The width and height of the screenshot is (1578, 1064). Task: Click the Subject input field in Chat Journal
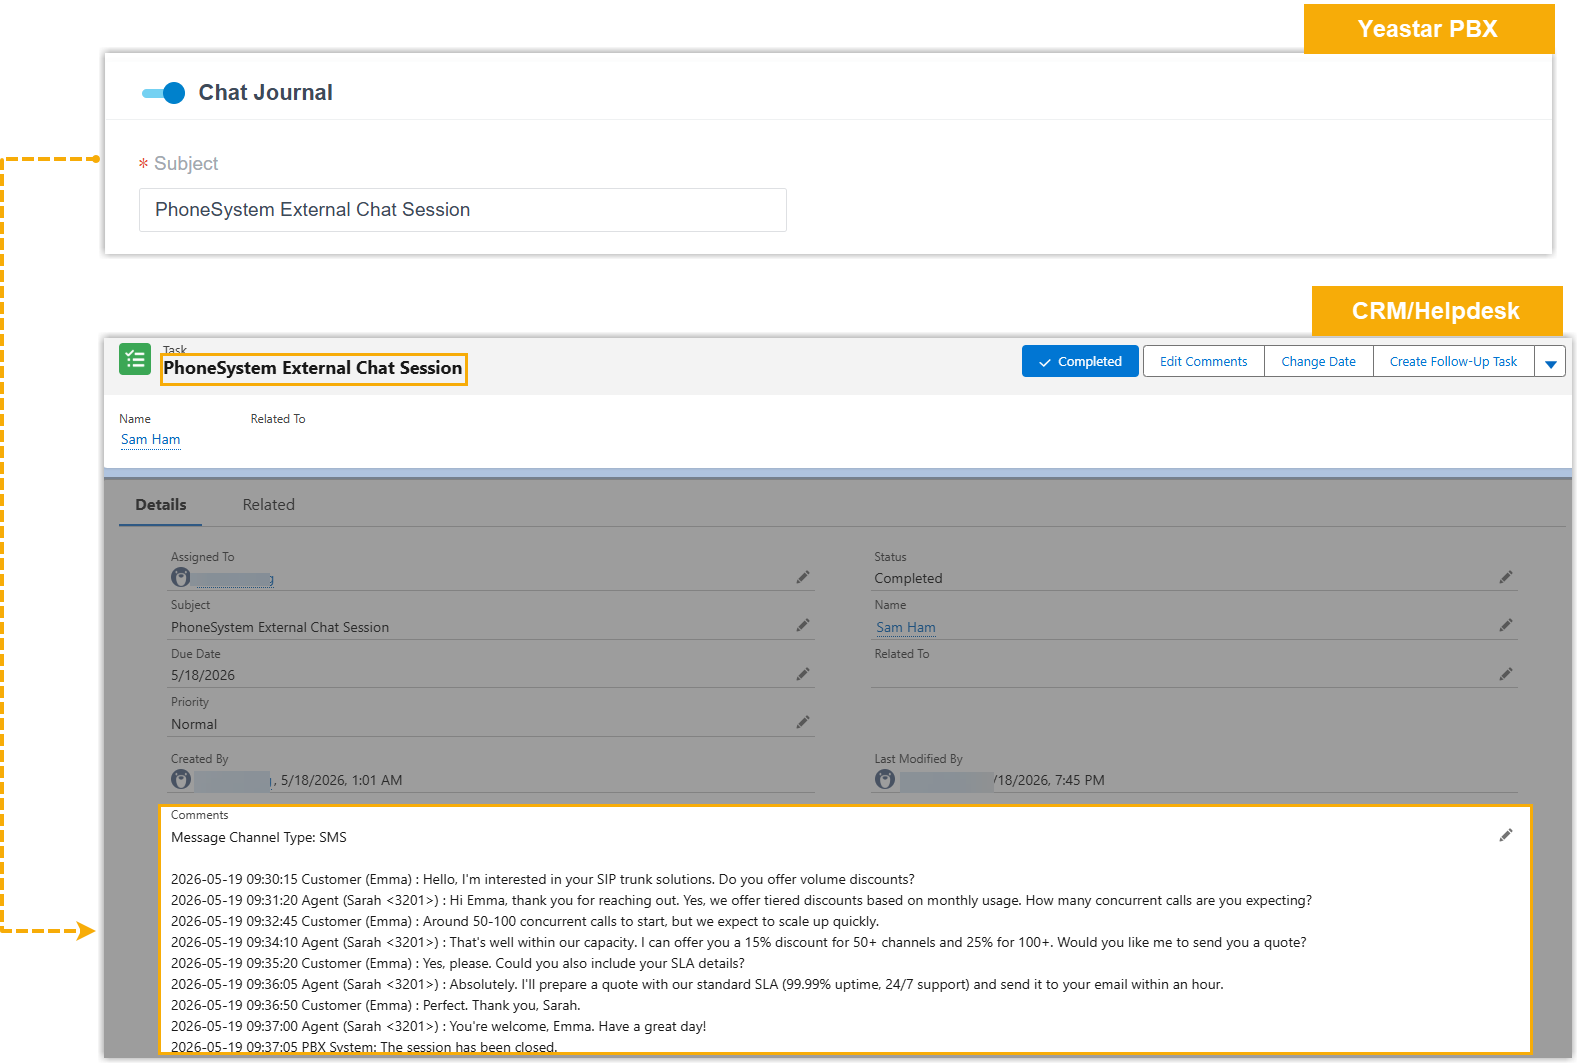point(462,210)
